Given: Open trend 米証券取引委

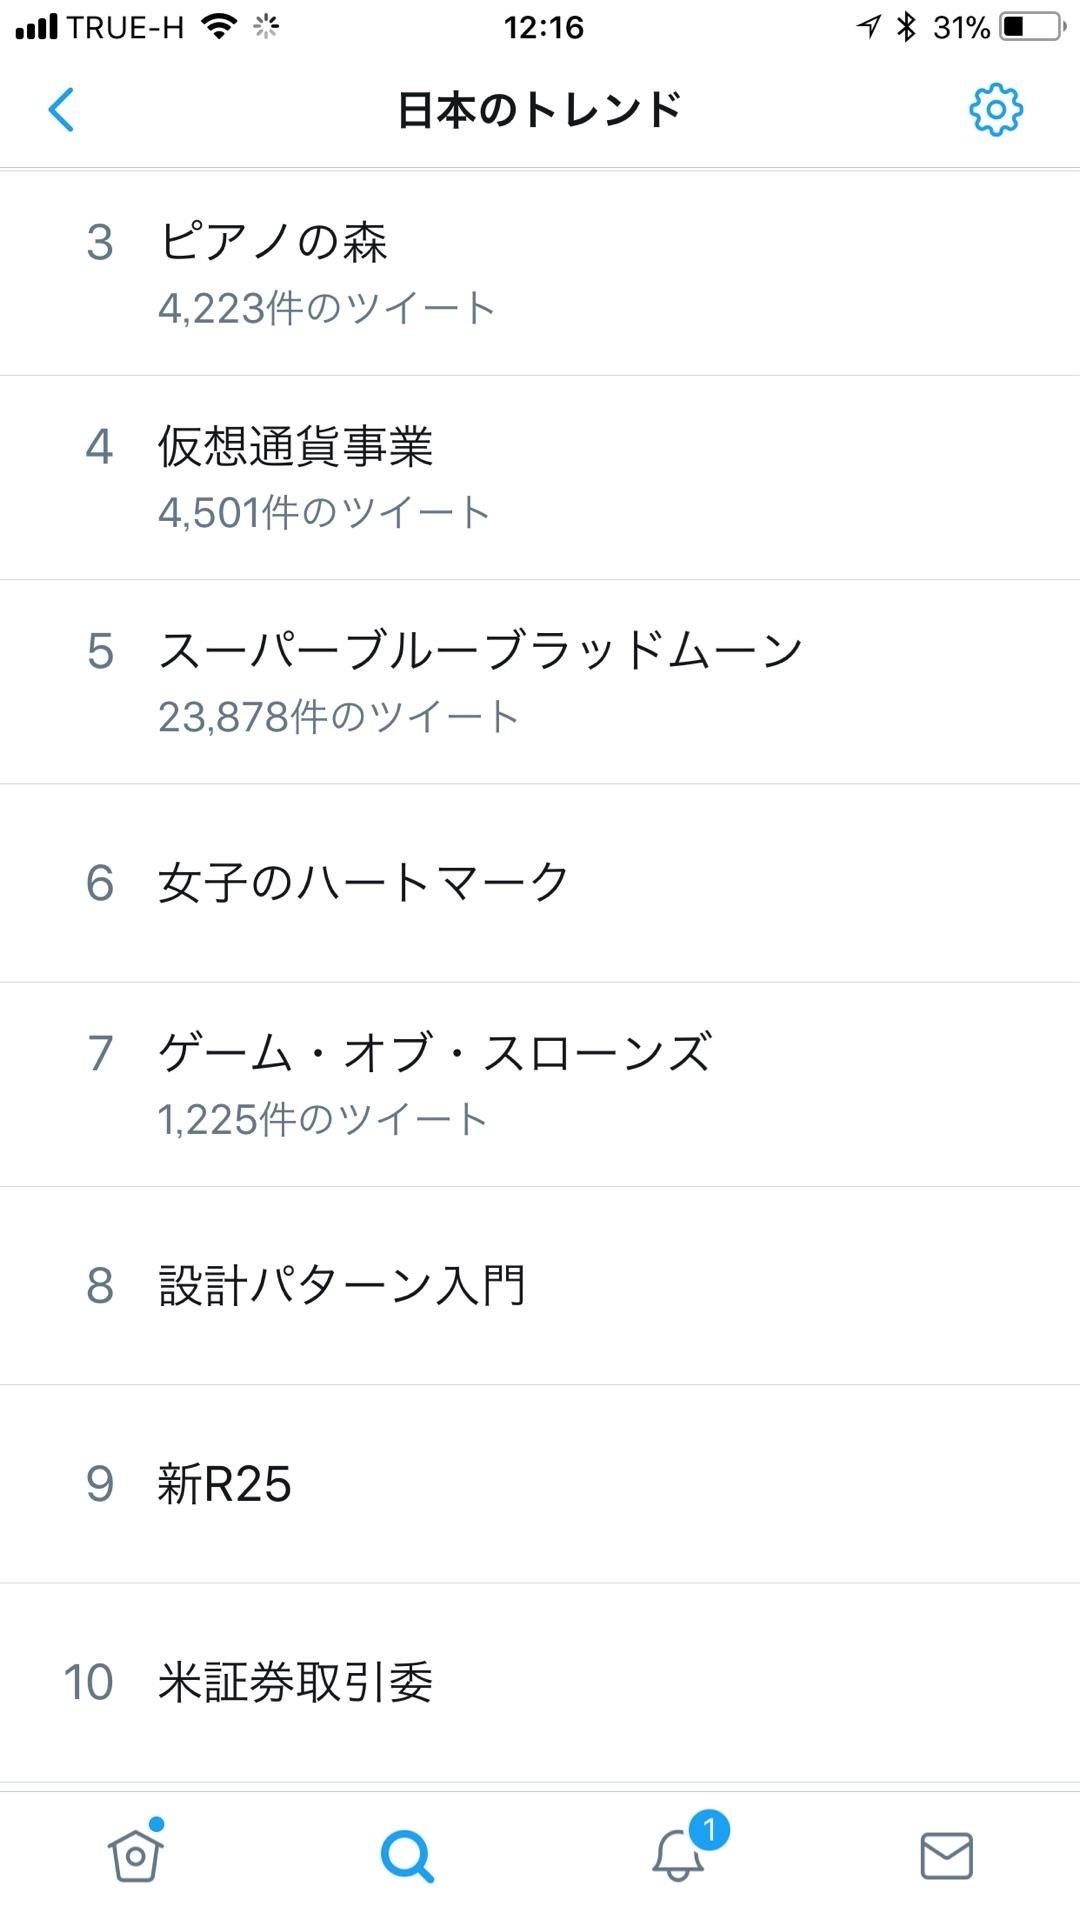Looking at the screenshot, I should click(x=540, y=1682).
